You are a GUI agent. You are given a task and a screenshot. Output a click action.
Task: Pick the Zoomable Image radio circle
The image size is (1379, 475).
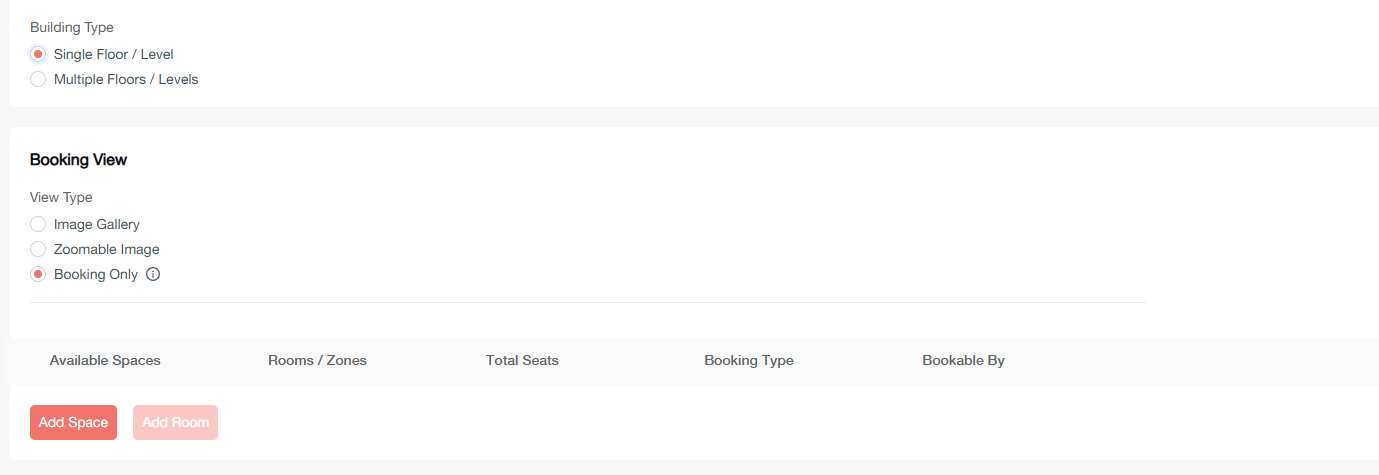(38, 249)
